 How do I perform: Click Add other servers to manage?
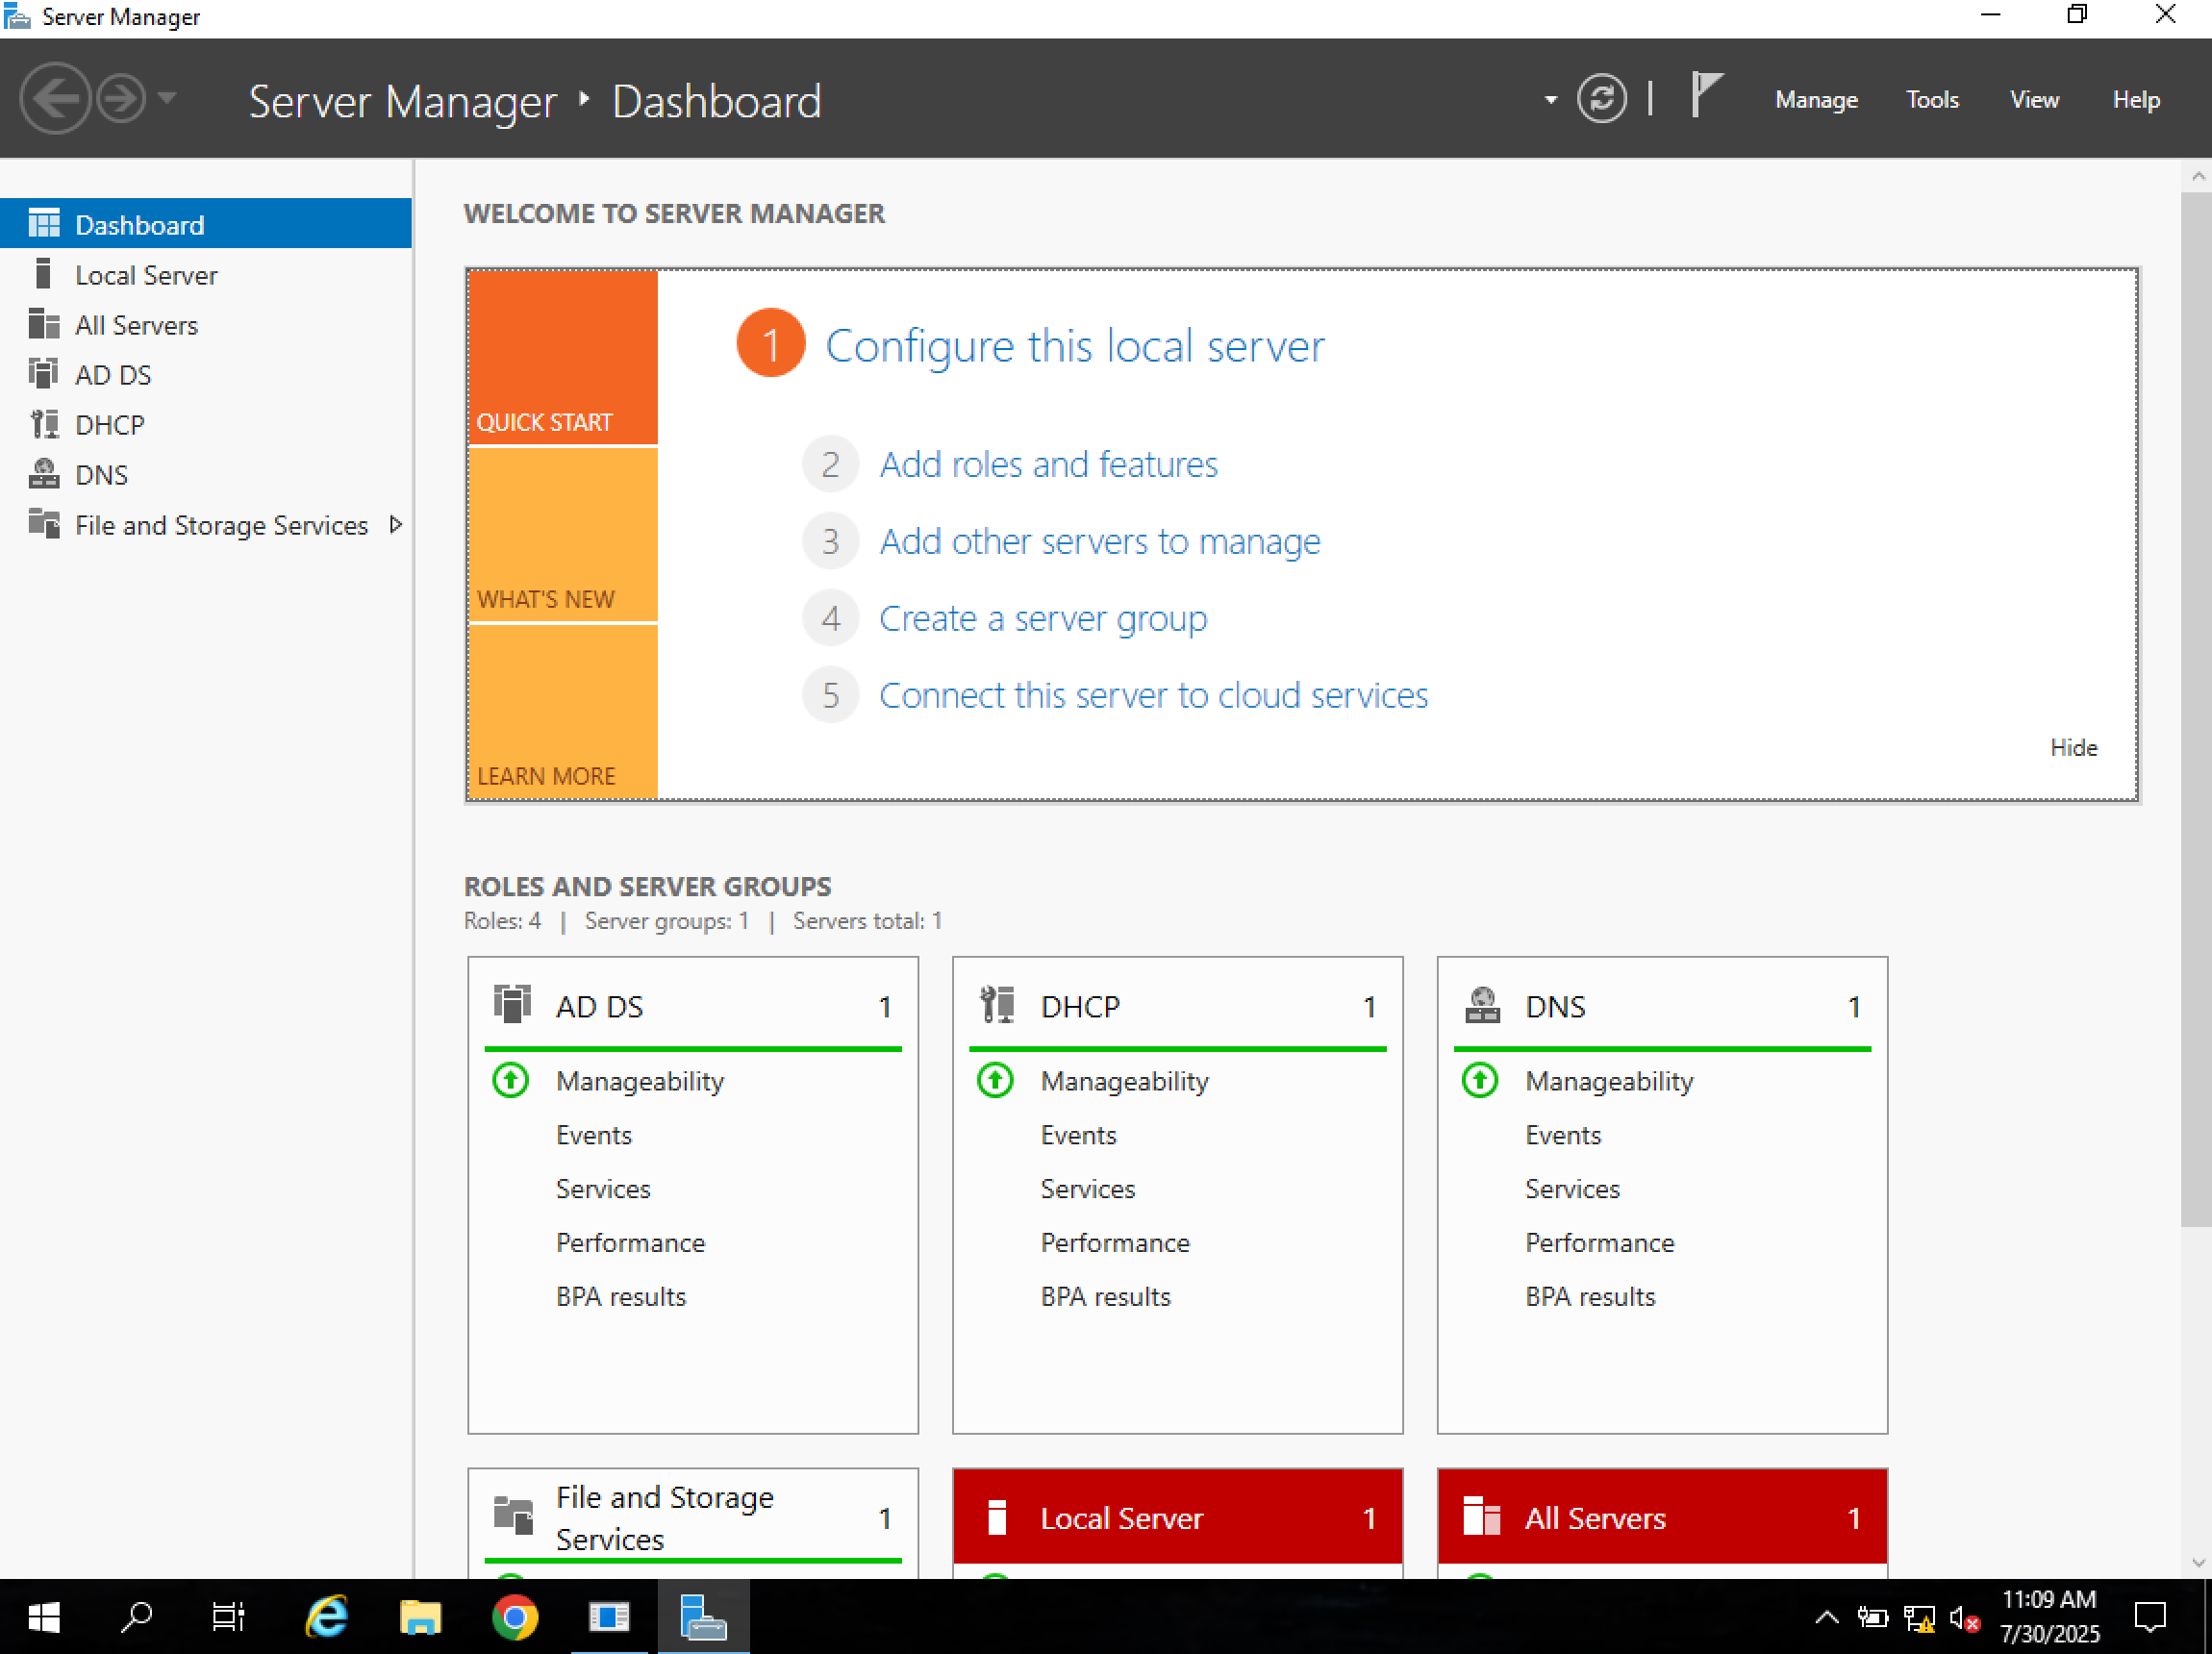(1099, 541)
